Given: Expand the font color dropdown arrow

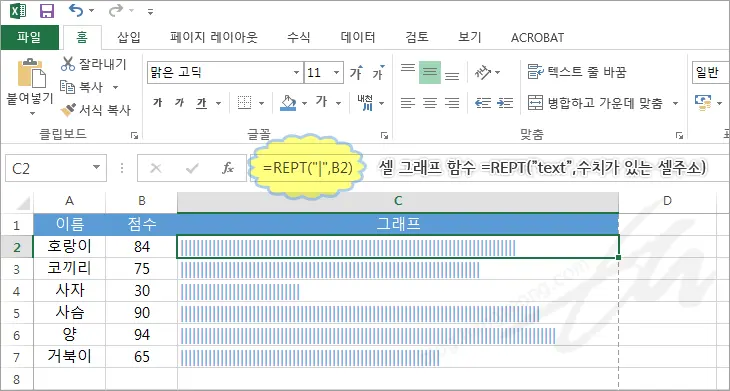Looking at the screenshot, I should (338, 103).
